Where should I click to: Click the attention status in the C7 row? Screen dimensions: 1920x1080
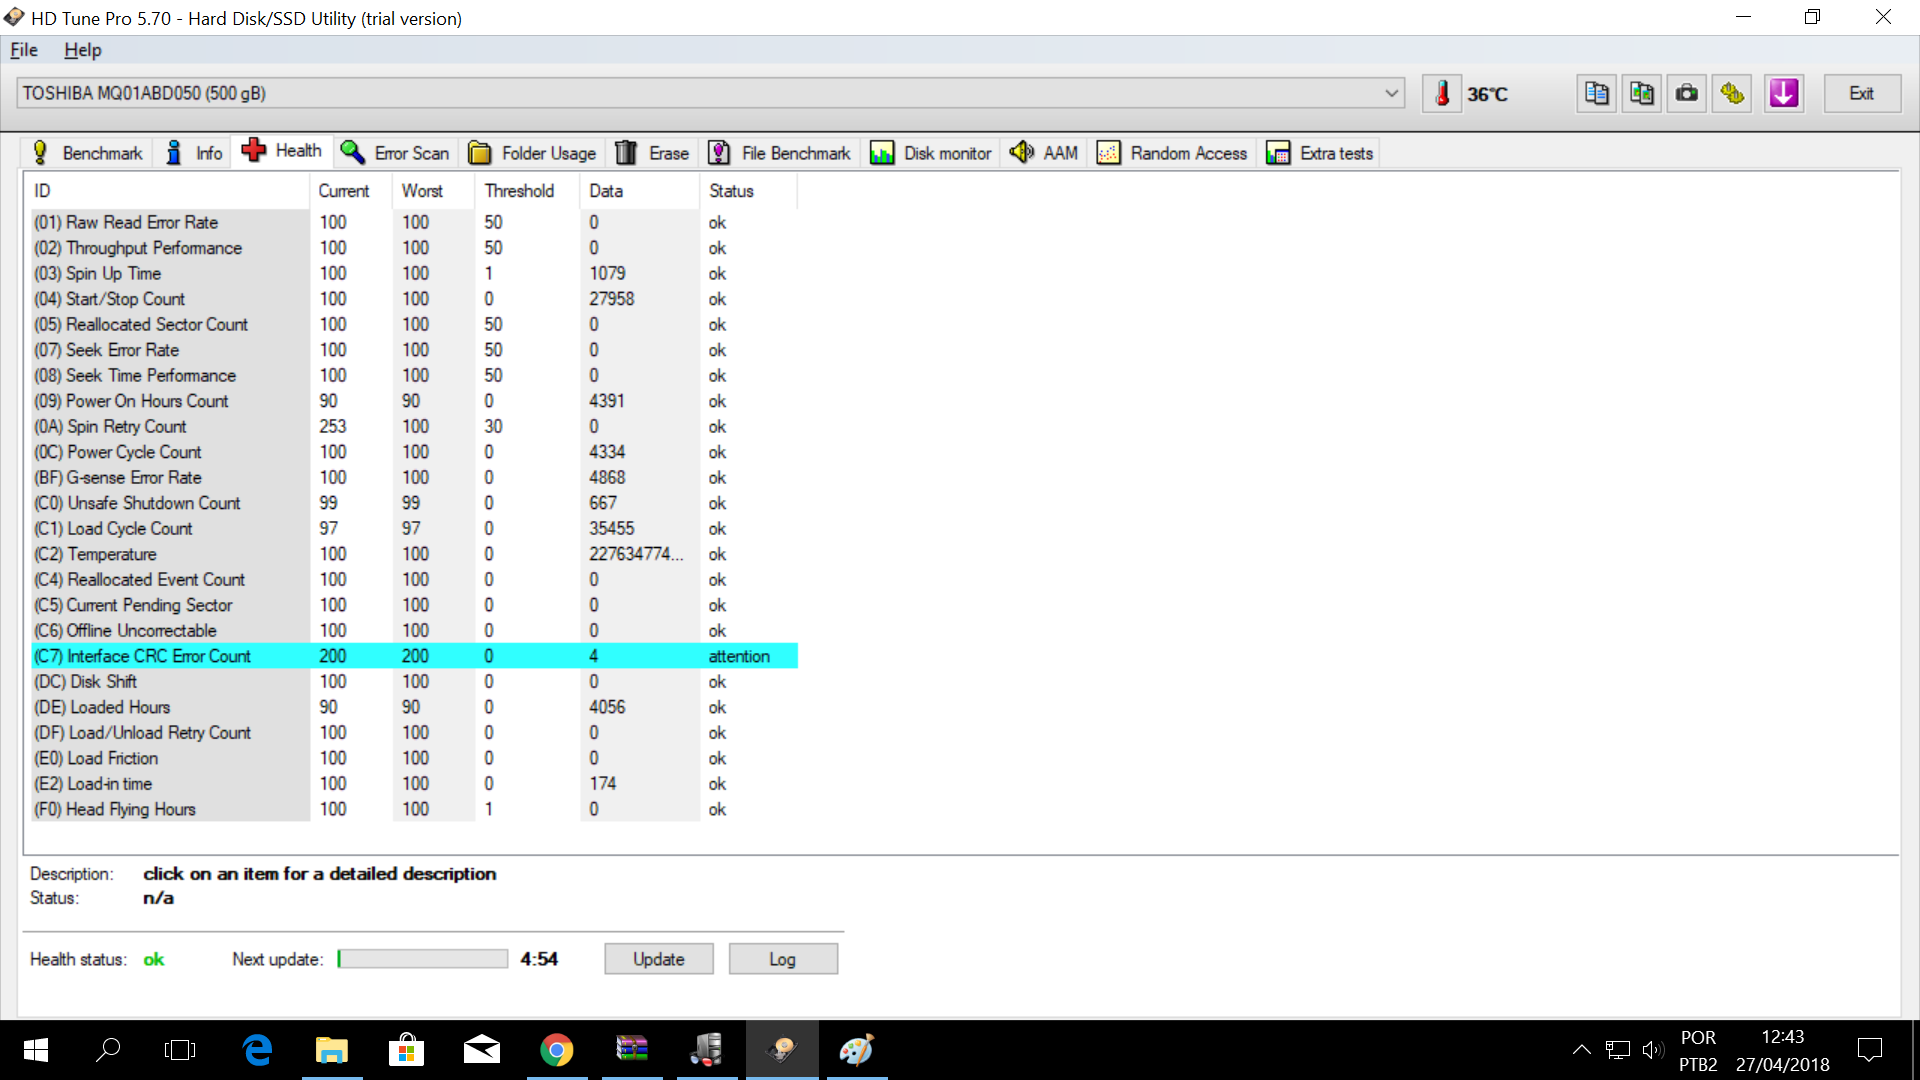739,656
